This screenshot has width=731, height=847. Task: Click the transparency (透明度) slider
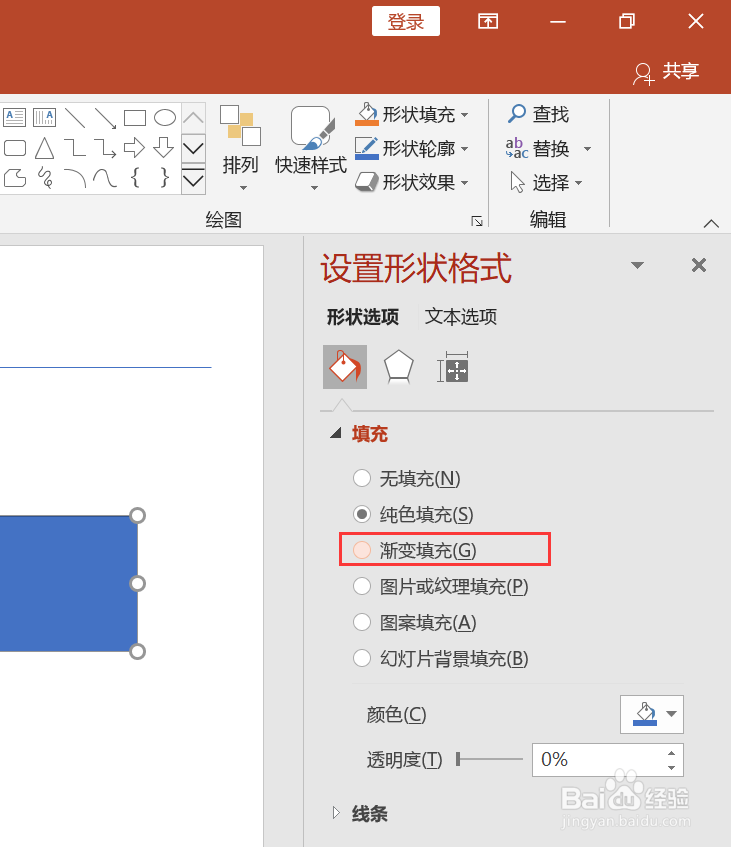click(x=489, y=759)
